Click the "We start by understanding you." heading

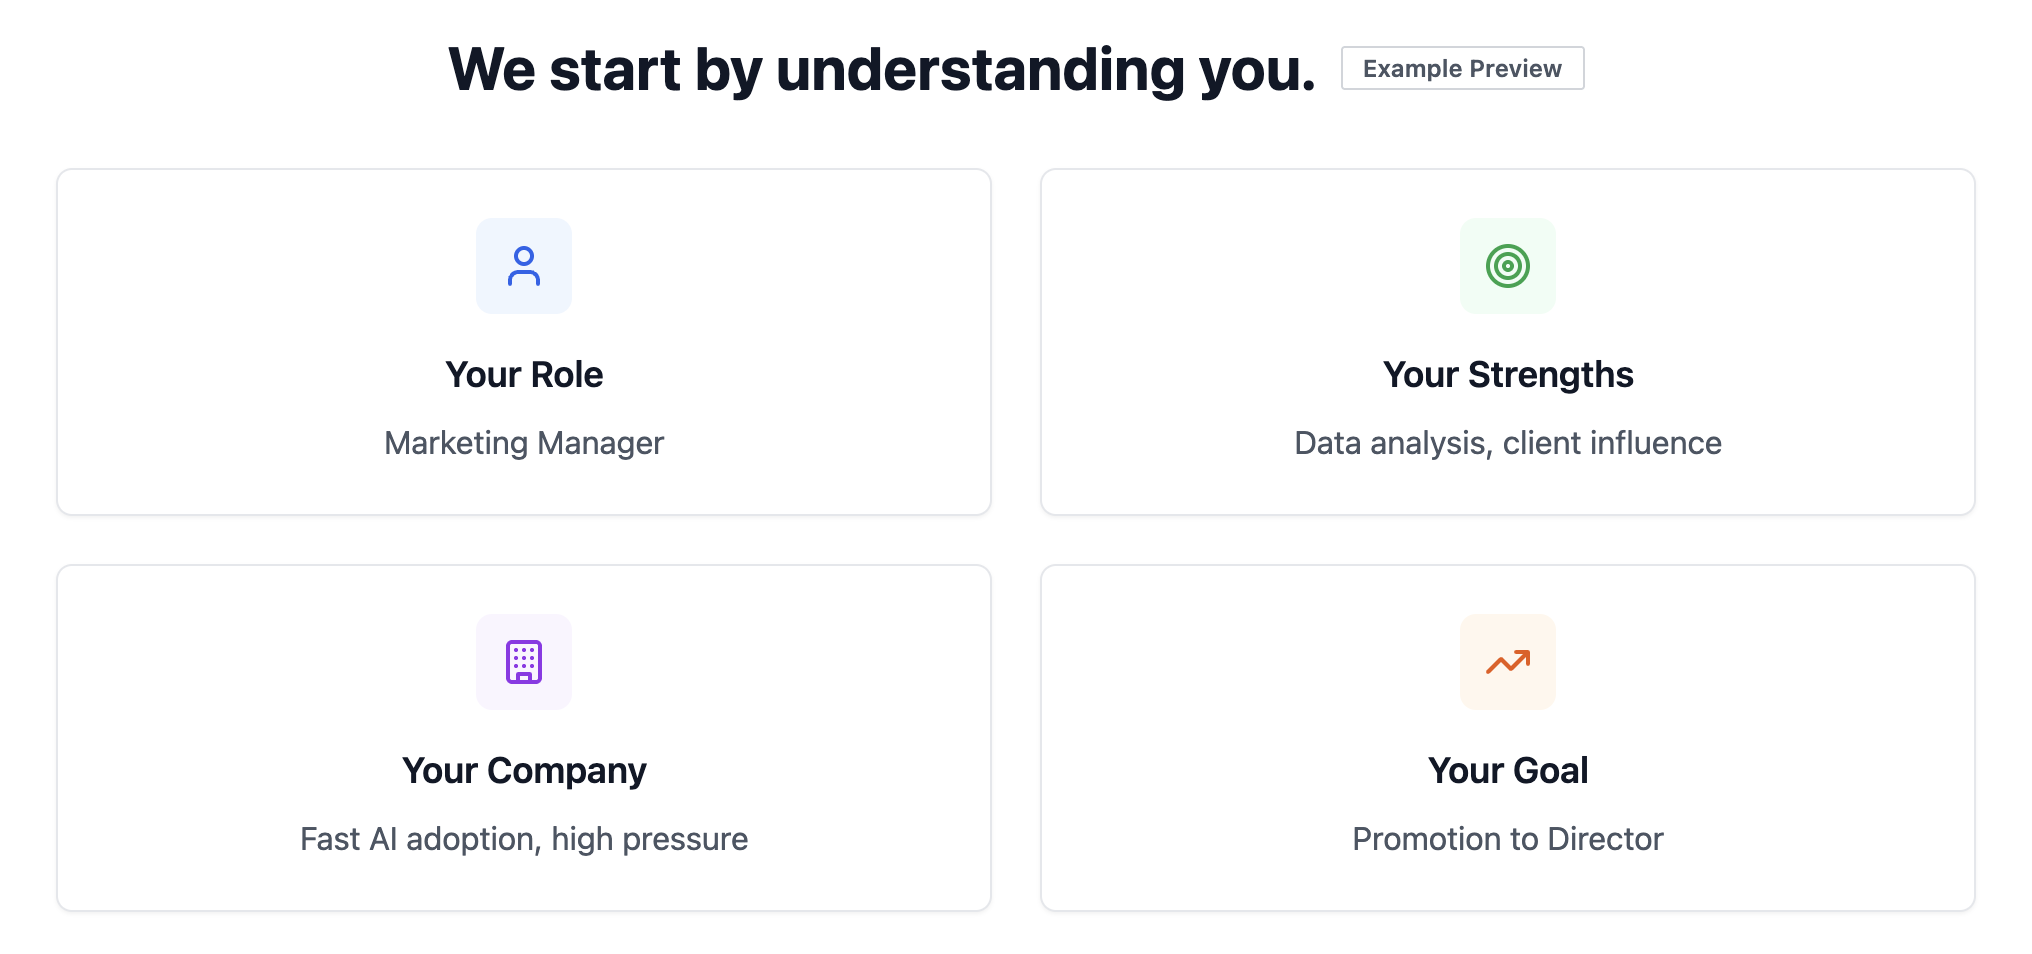pyautogui.click(x=881, y=70)
